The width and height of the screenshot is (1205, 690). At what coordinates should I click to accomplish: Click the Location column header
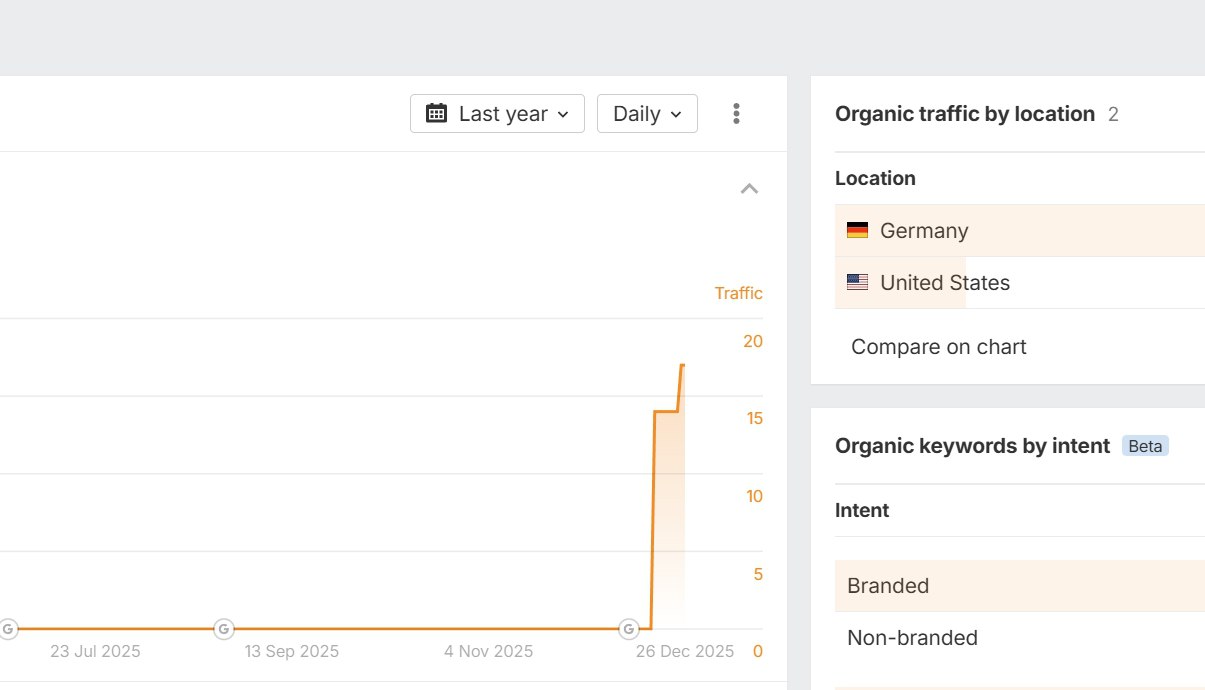[x=875, y=178]
